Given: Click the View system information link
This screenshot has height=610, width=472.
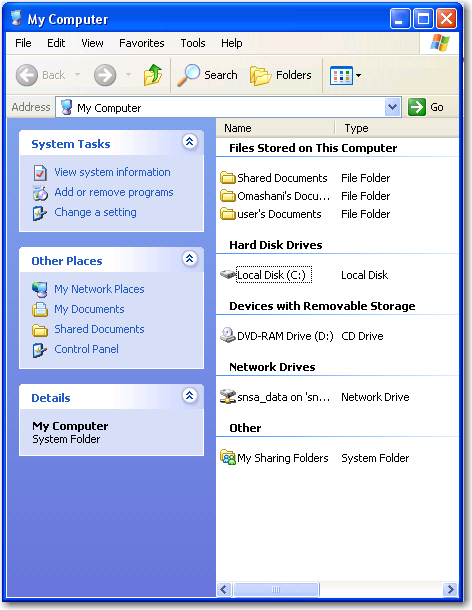Looking at the screenshot, I should pyautogui.click(x=112, y=172).
